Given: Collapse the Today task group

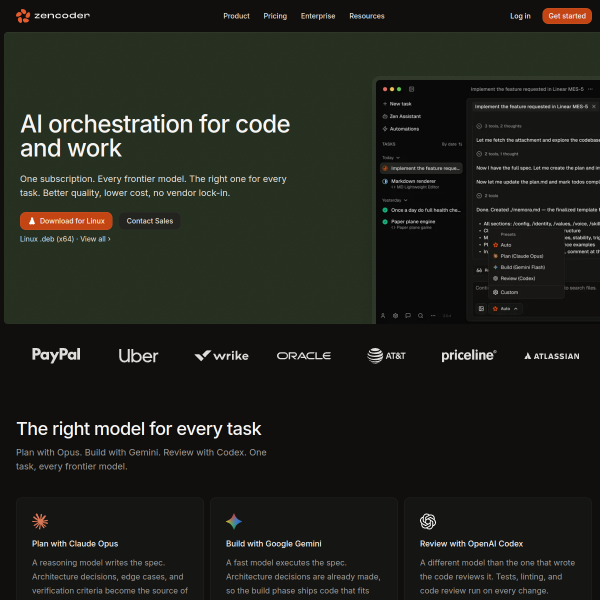Looking at the screenshot, I should tap(391, 158).
